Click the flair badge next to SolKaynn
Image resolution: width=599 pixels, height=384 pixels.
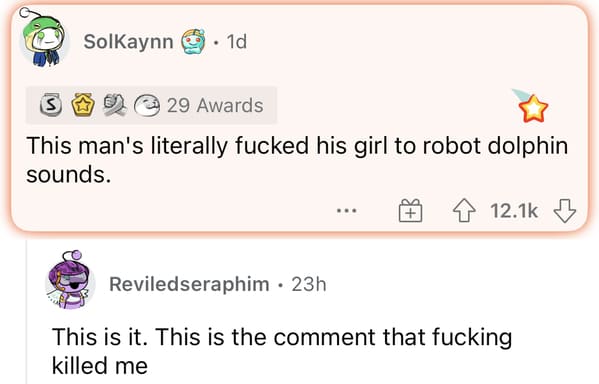[x=193, y=41]
